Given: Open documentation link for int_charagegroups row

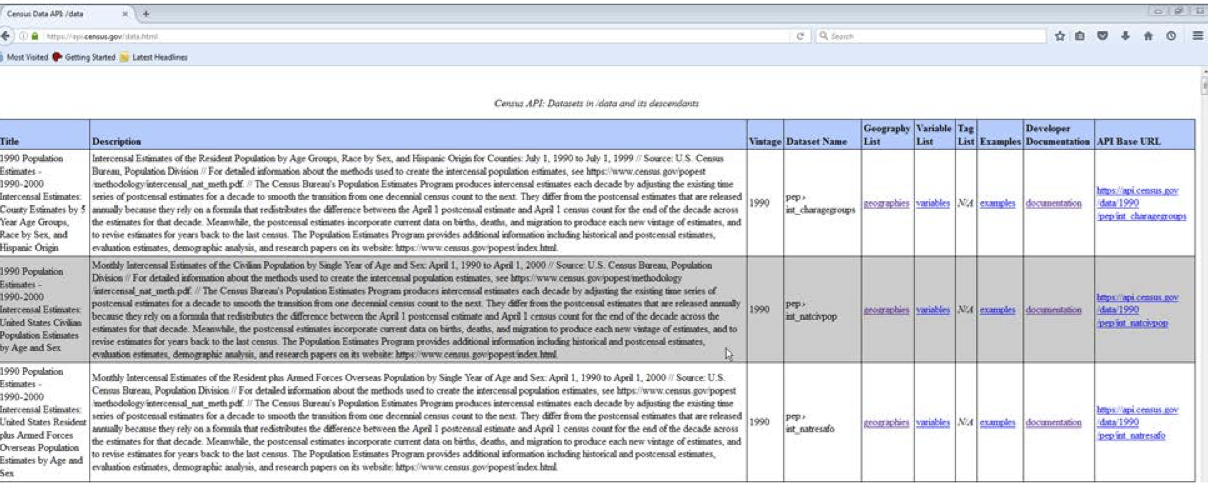Looking at the screenshot, I should tap(1054, 203).
